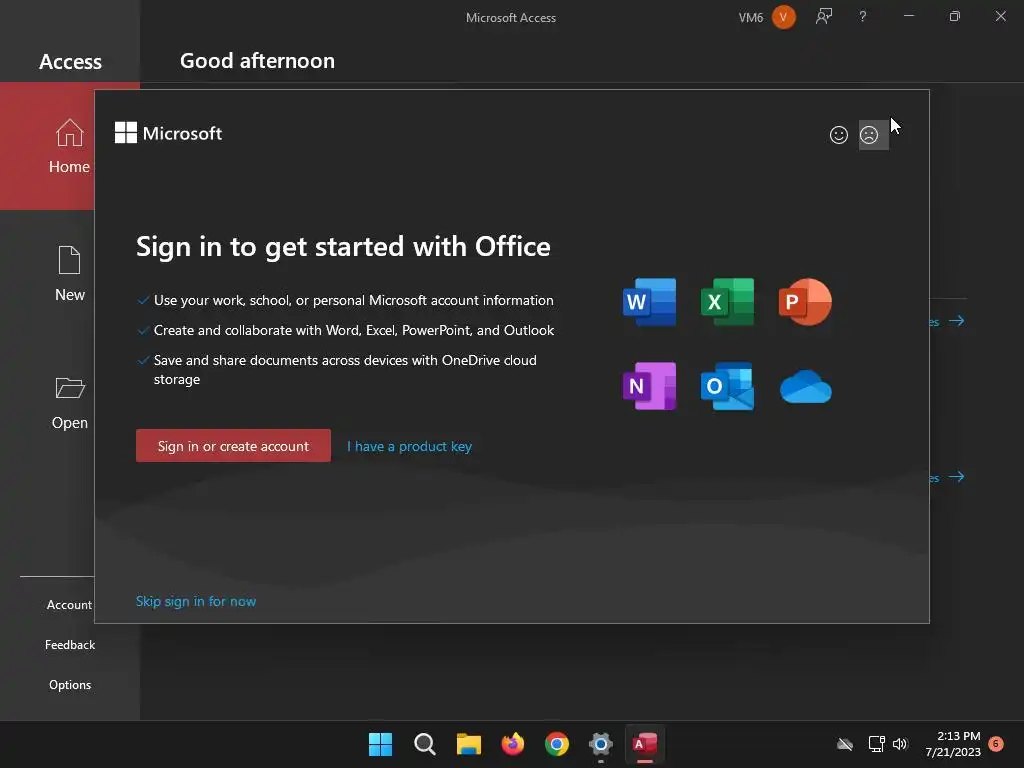This screenshot has width=1024, height=768.
Task: Open taskbar Search
Action: (x=424, y=744)
